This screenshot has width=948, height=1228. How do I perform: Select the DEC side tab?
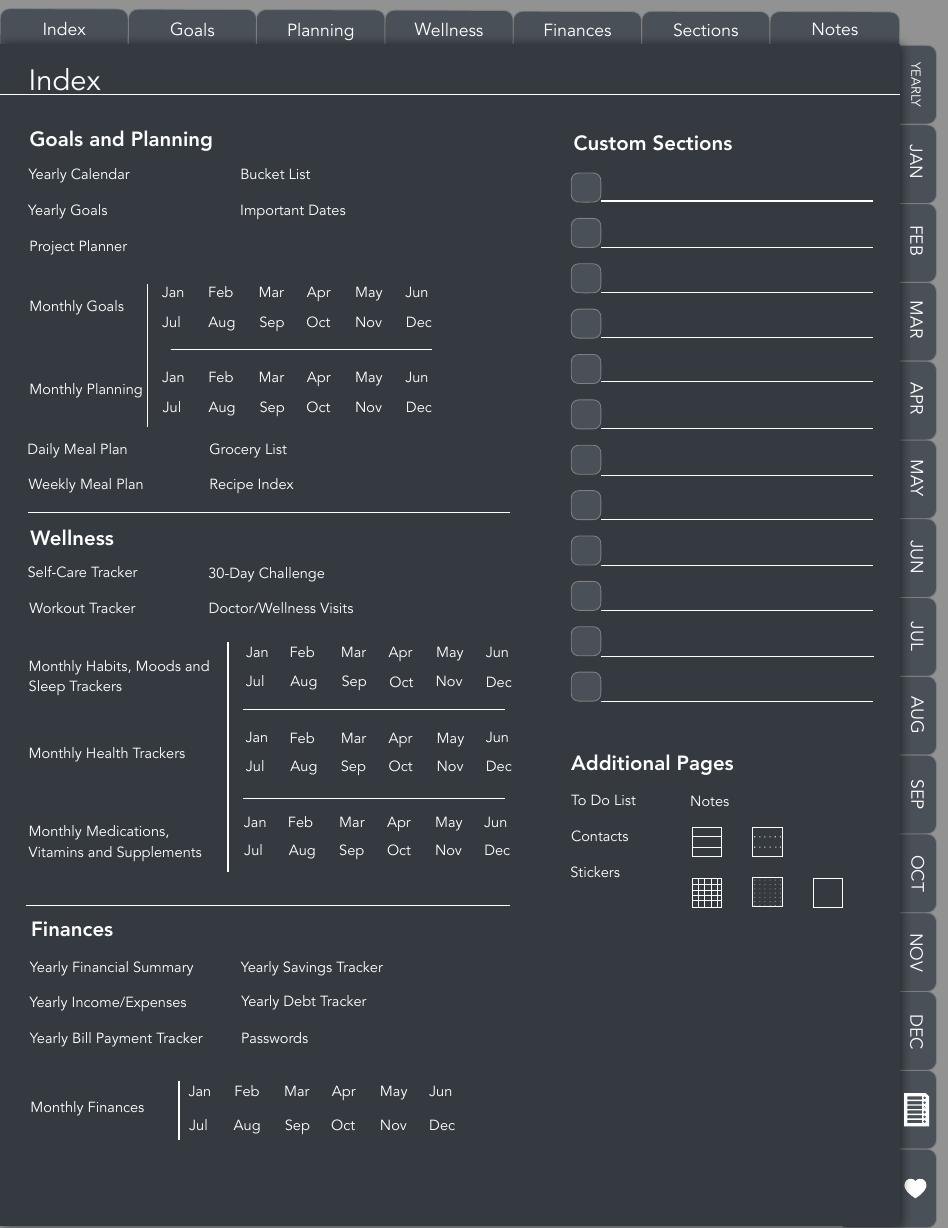916,1031
